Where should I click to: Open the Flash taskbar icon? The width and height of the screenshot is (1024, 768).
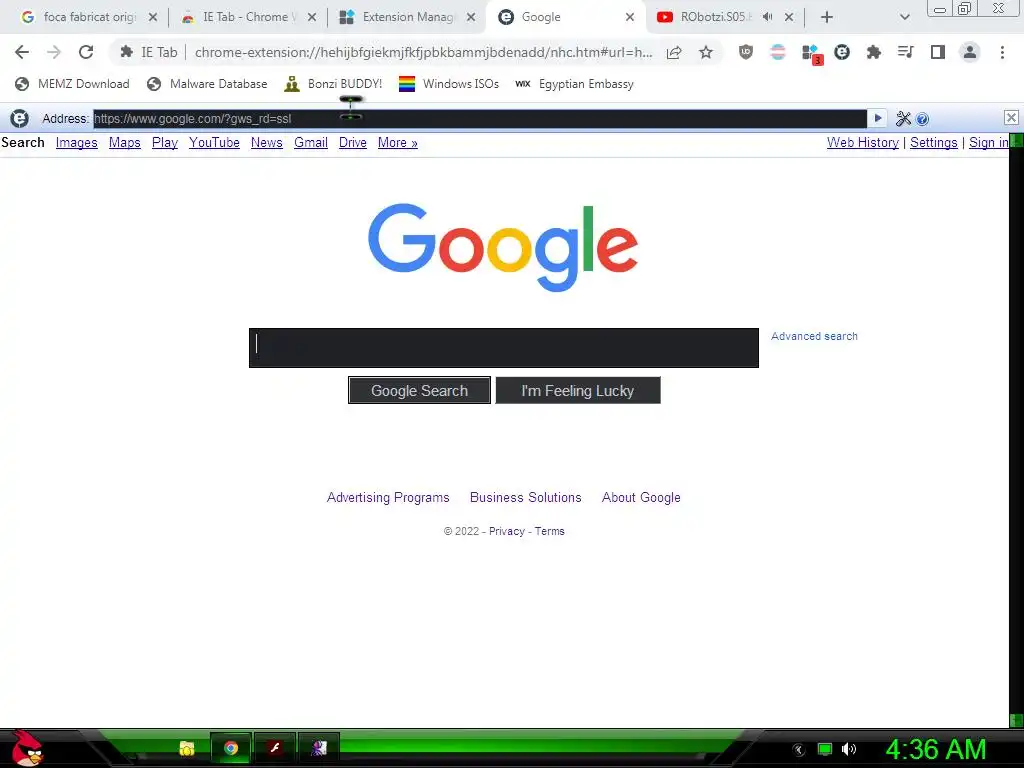click(275, 748)
